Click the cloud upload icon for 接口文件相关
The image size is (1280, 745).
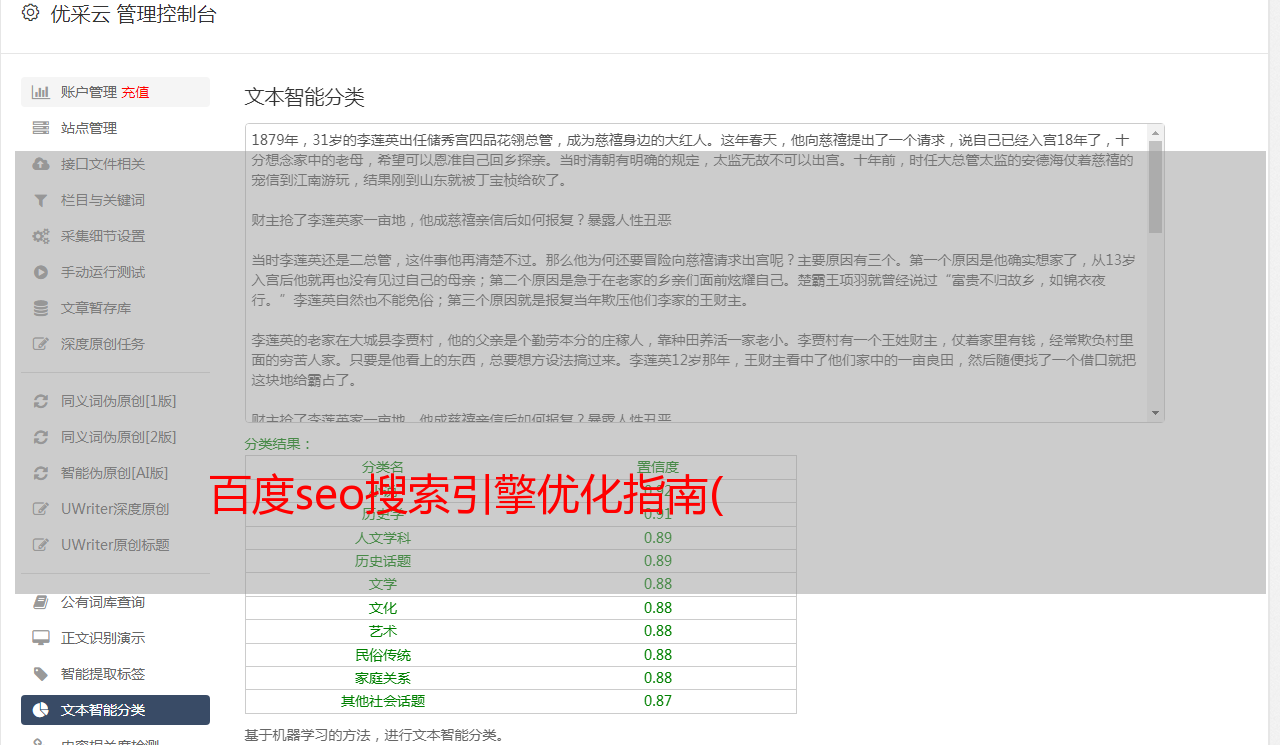41,164
